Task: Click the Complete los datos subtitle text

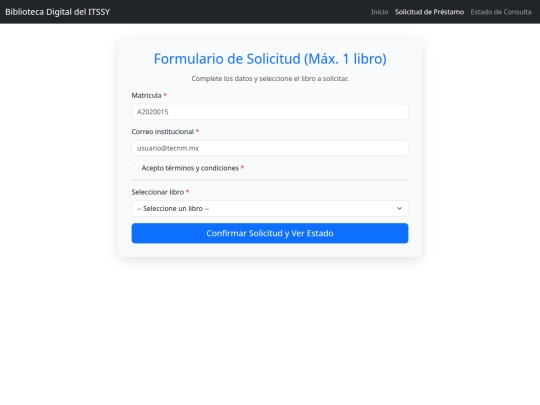Action: click(x=270, y=79)
